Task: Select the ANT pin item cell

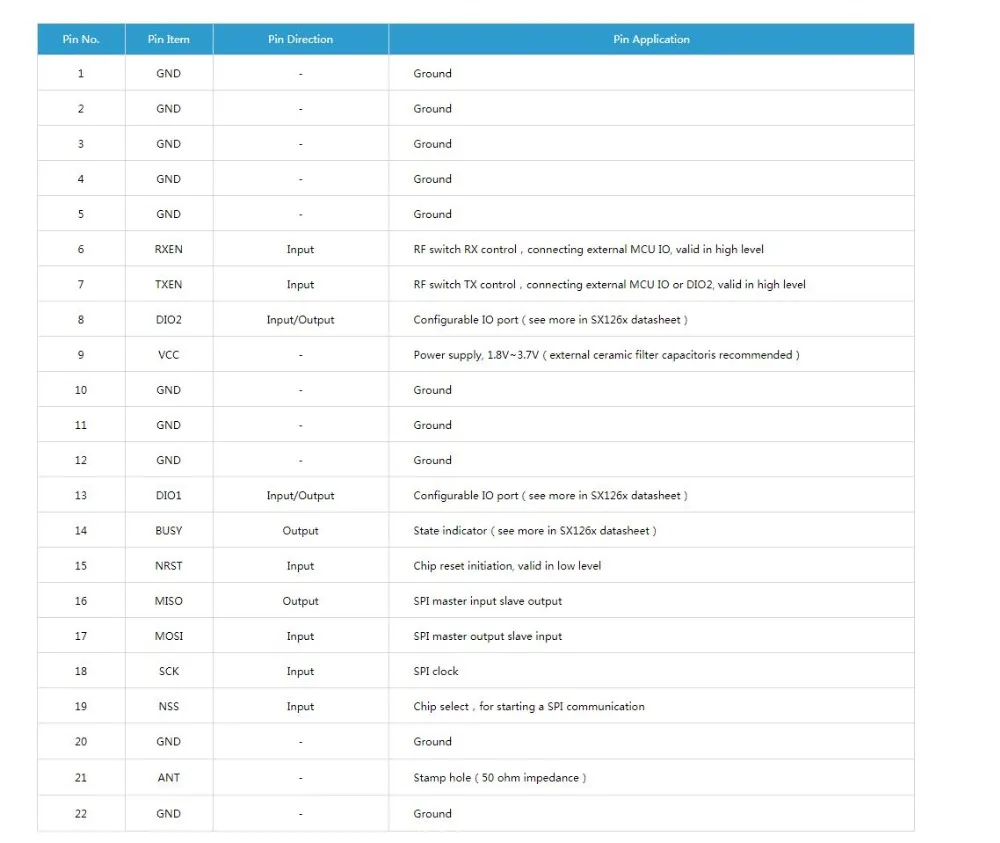Action: click(169, 777)
